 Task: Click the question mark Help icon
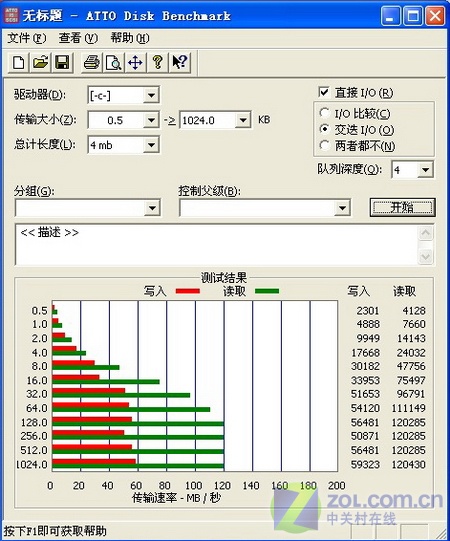pos(157,62)
